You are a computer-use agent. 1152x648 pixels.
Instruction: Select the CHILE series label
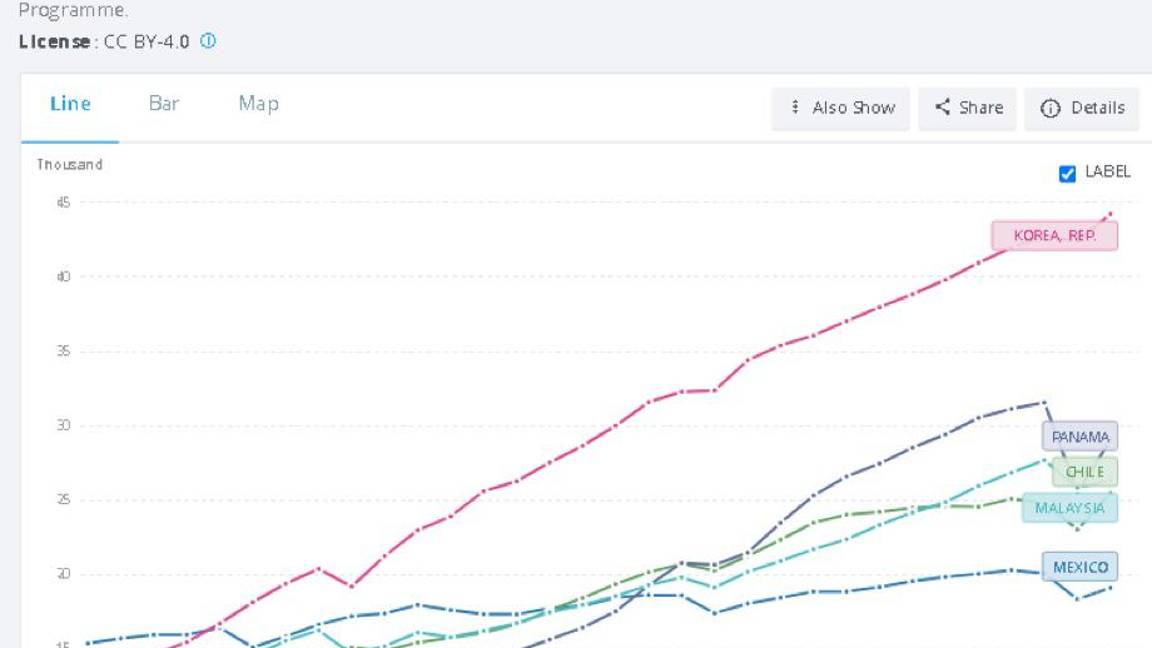1084,472
